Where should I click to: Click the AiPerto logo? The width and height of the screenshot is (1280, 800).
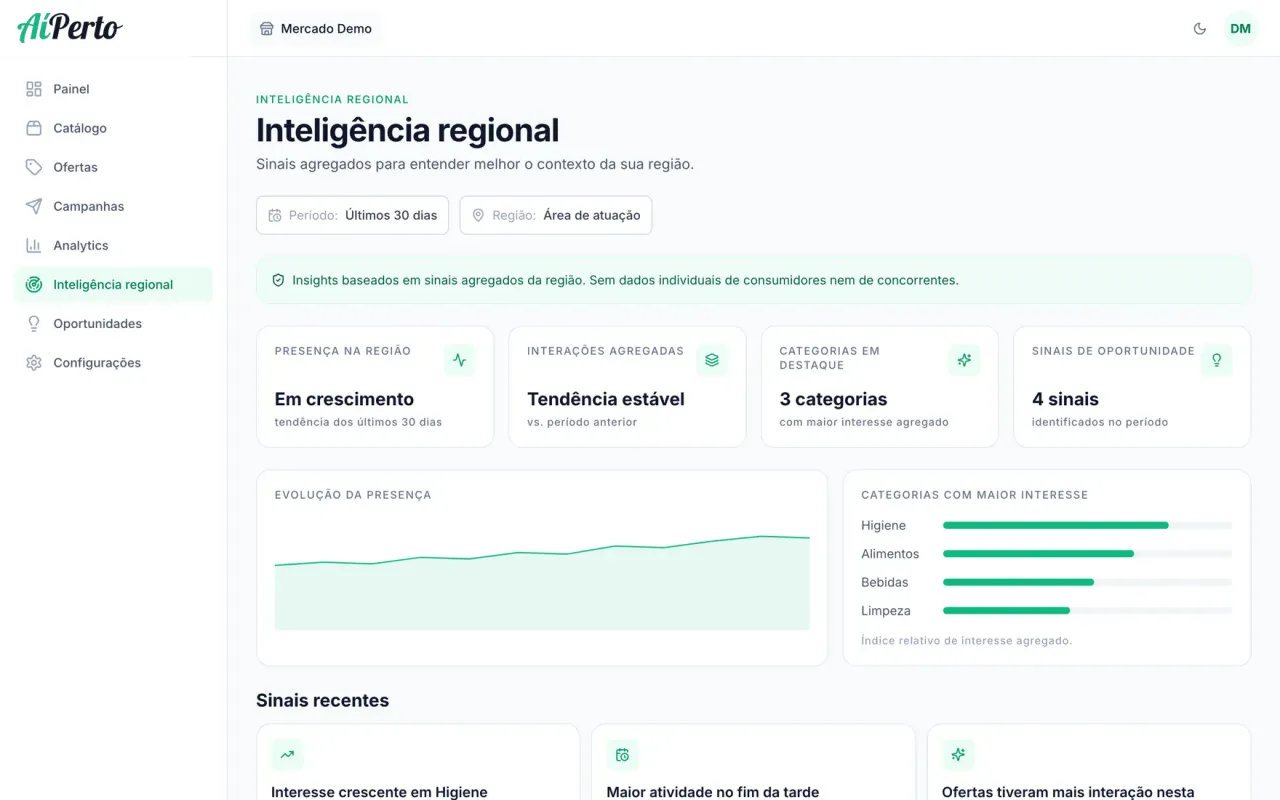(x=69, y=28)
